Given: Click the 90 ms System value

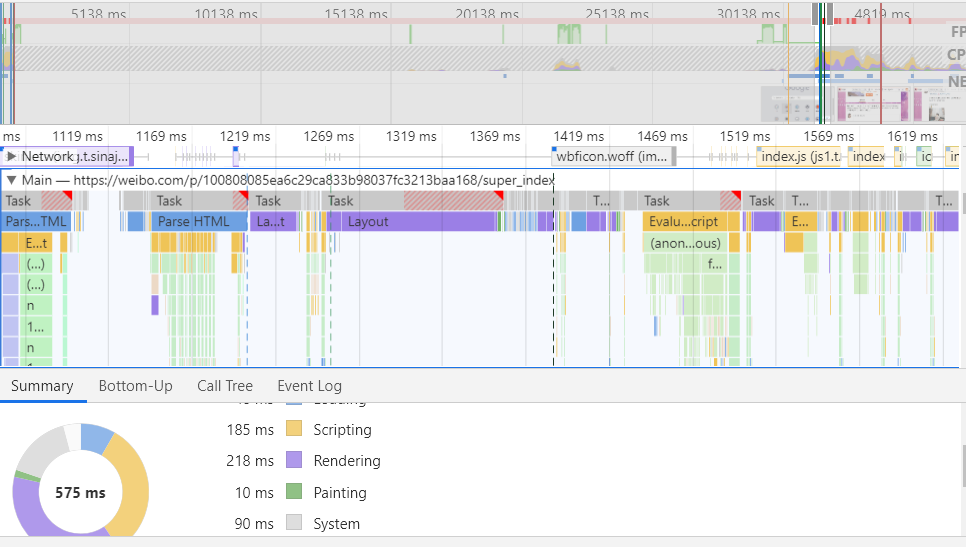Looking at the screenshot, I should (254, 524).
